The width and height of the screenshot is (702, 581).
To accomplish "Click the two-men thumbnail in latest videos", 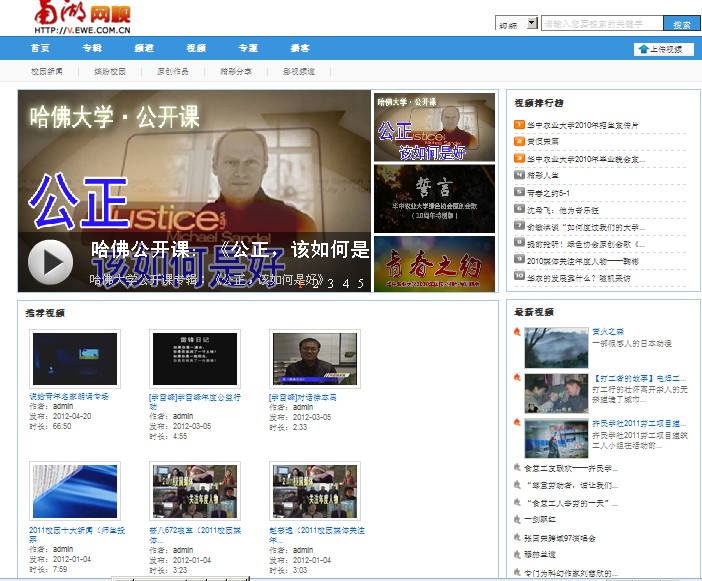I will click(556, 393).
